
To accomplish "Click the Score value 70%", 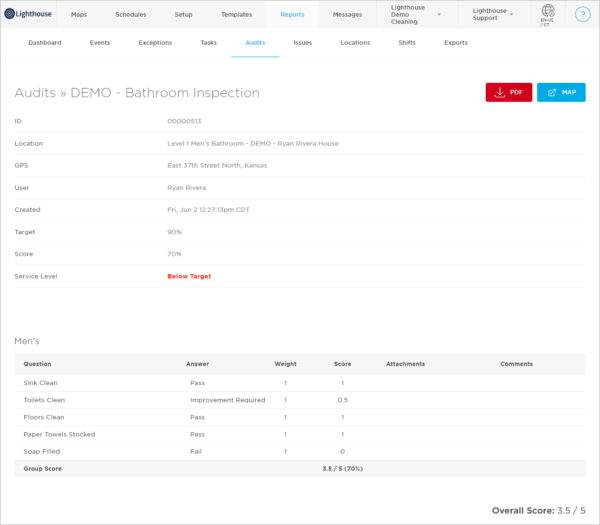I will (174, 254).
